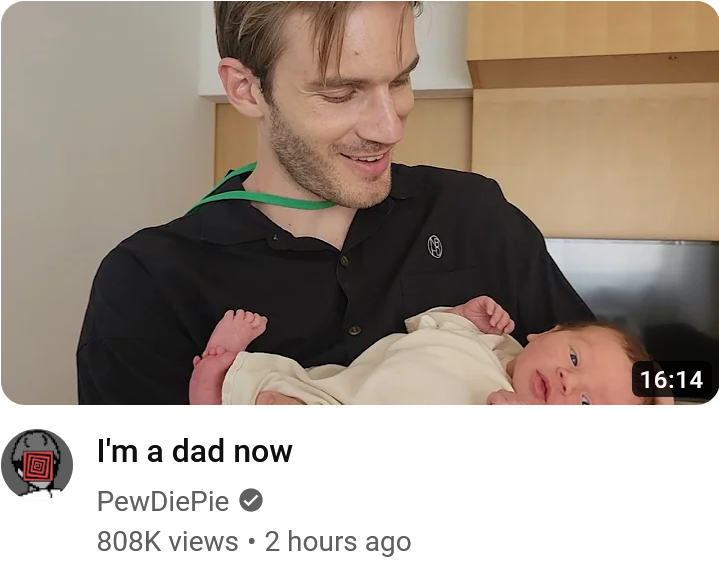Play the video from its thumbnail
The height and width of the screenshot is (580, 719).
360,203
